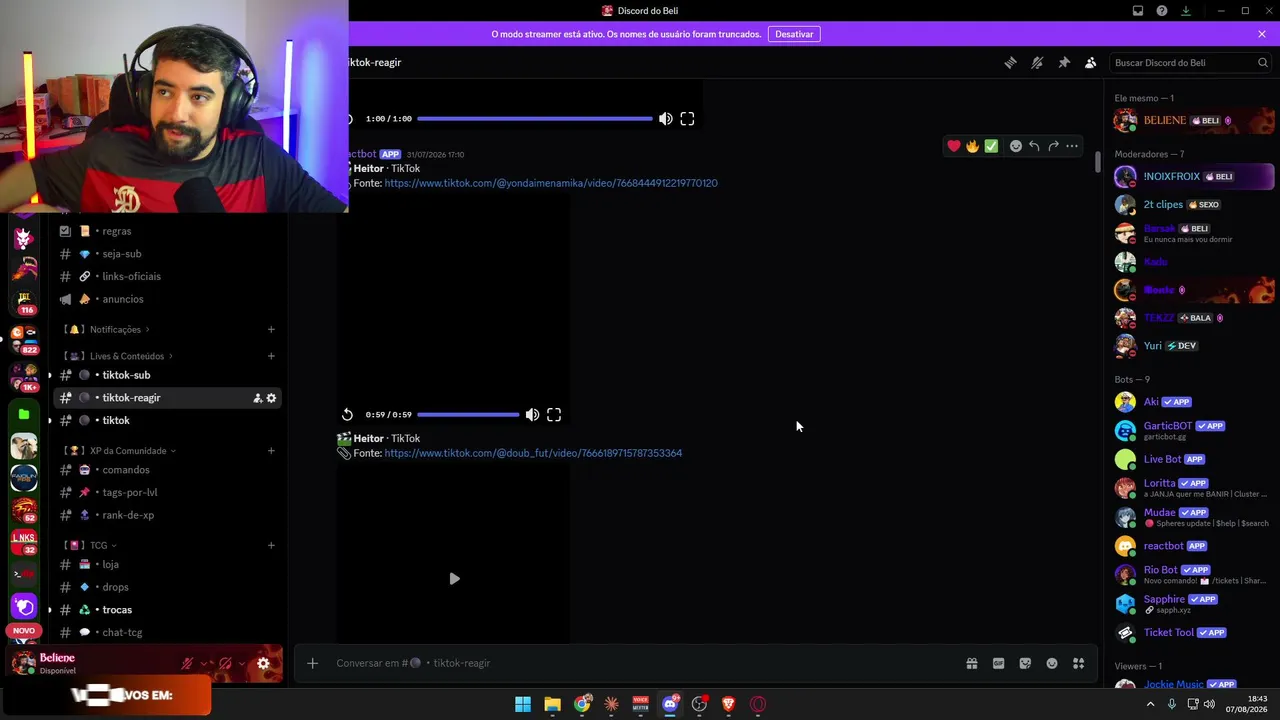Screen dimensions: 1280x720
Task: React with the fire emoji
Action: (x=972, y=146)
